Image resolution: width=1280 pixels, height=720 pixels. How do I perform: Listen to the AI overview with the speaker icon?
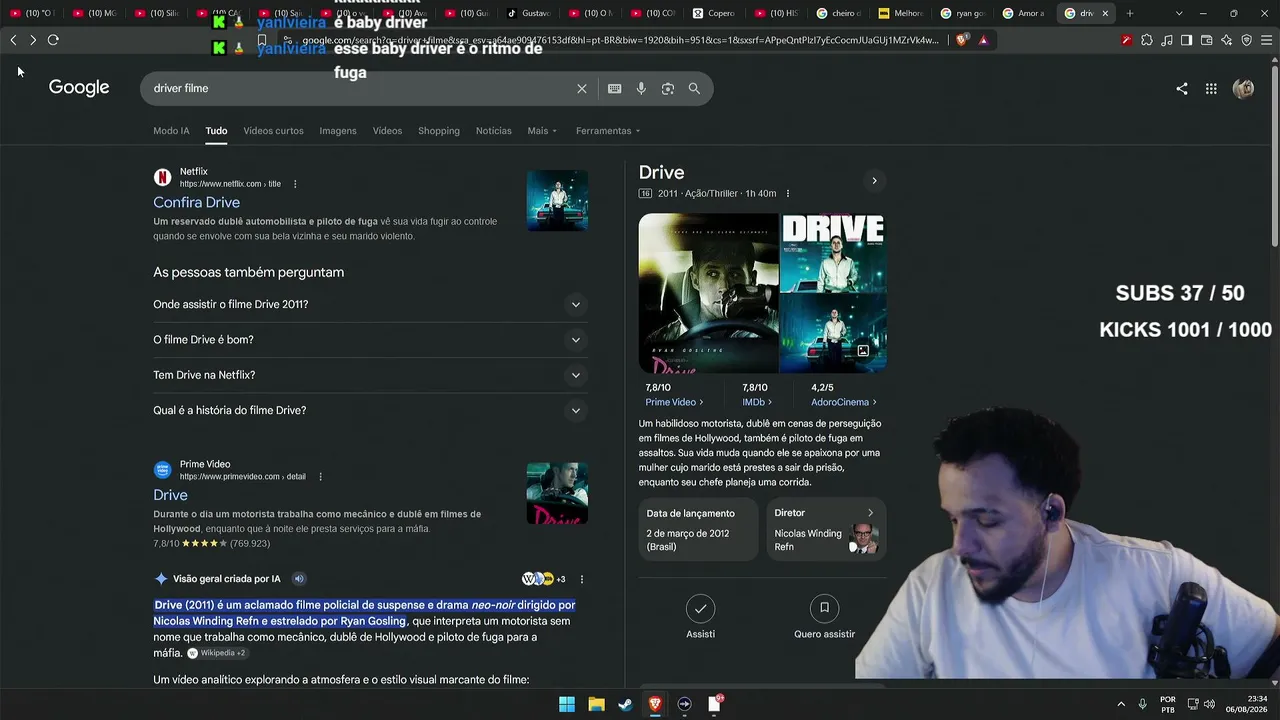tap(298, 579)
